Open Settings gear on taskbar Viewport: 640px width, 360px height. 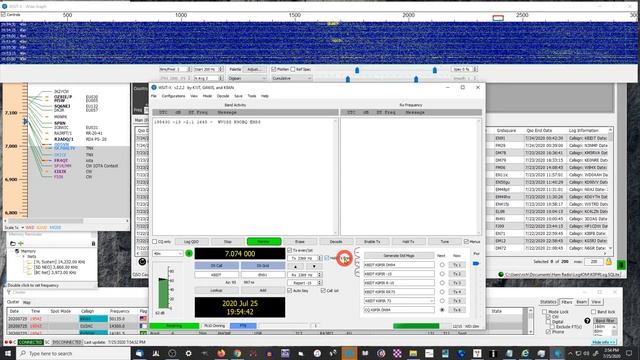pos(188,353)
